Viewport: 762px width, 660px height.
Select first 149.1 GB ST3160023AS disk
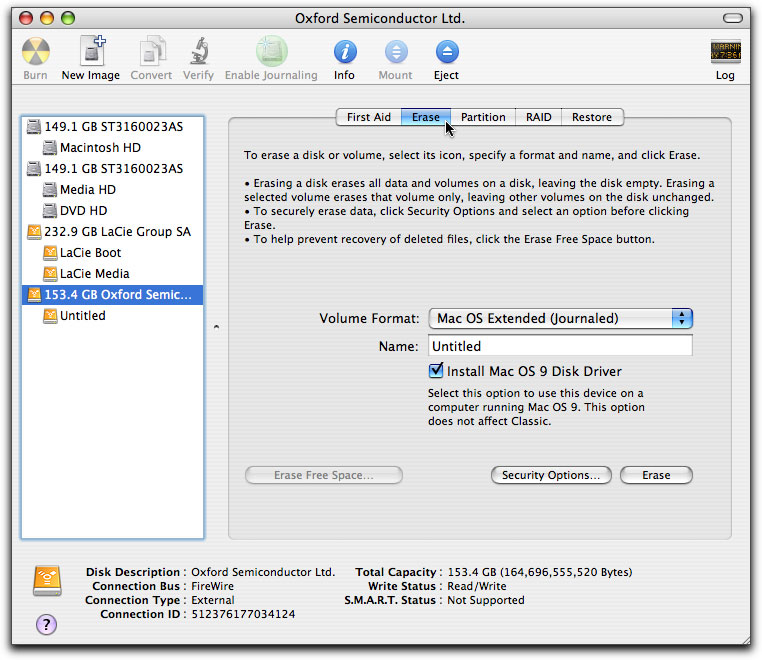113,127
